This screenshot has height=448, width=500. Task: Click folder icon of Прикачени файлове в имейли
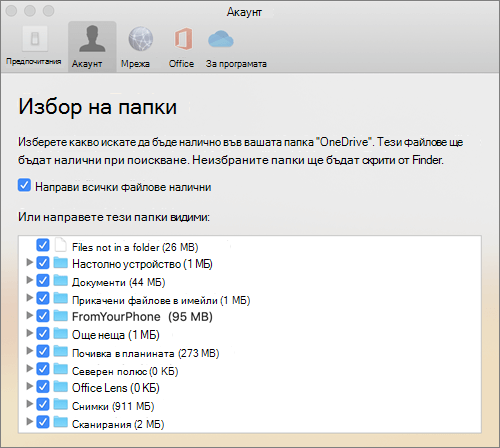click(61, 298)
